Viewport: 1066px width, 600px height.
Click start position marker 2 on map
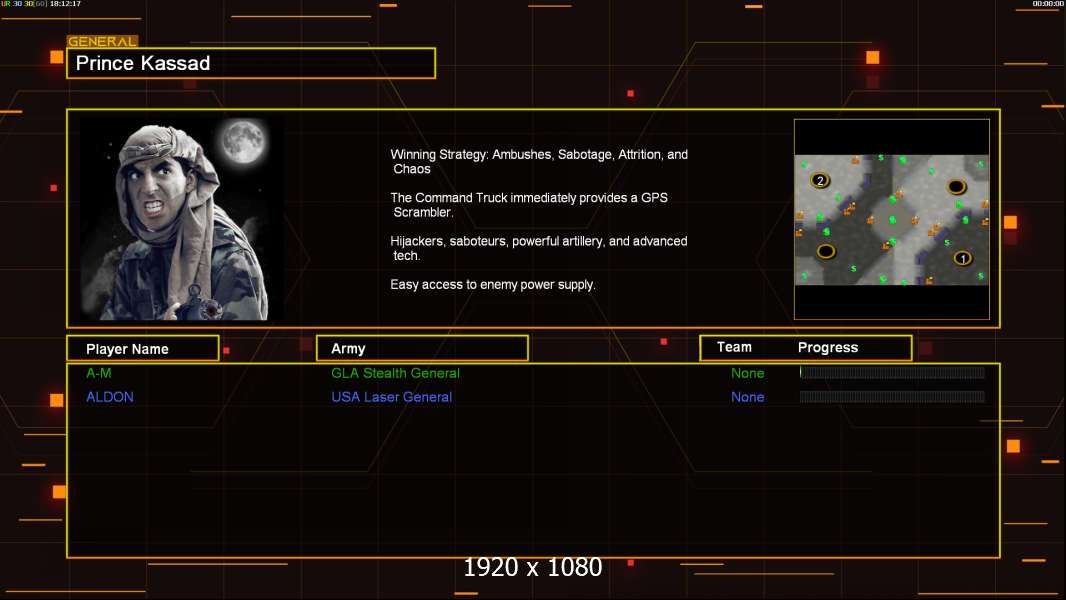click(x=820, y=181)
